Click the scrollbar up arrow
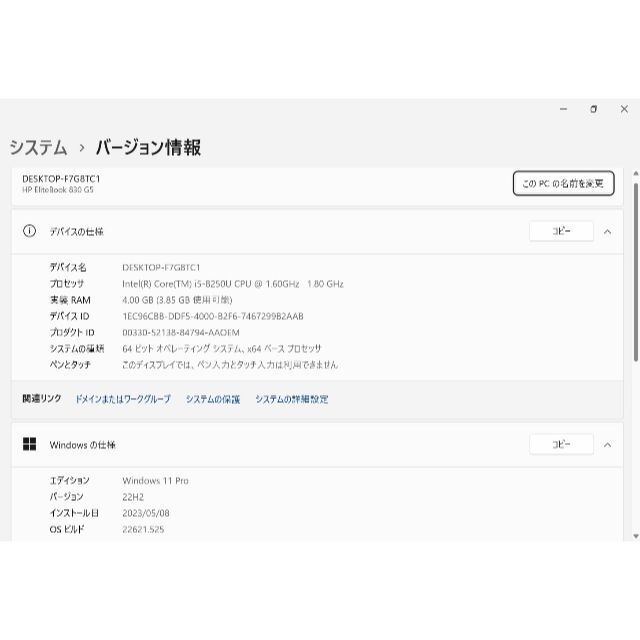The height and width of the screenshot is (640, 640). click(x=636, y=173)
